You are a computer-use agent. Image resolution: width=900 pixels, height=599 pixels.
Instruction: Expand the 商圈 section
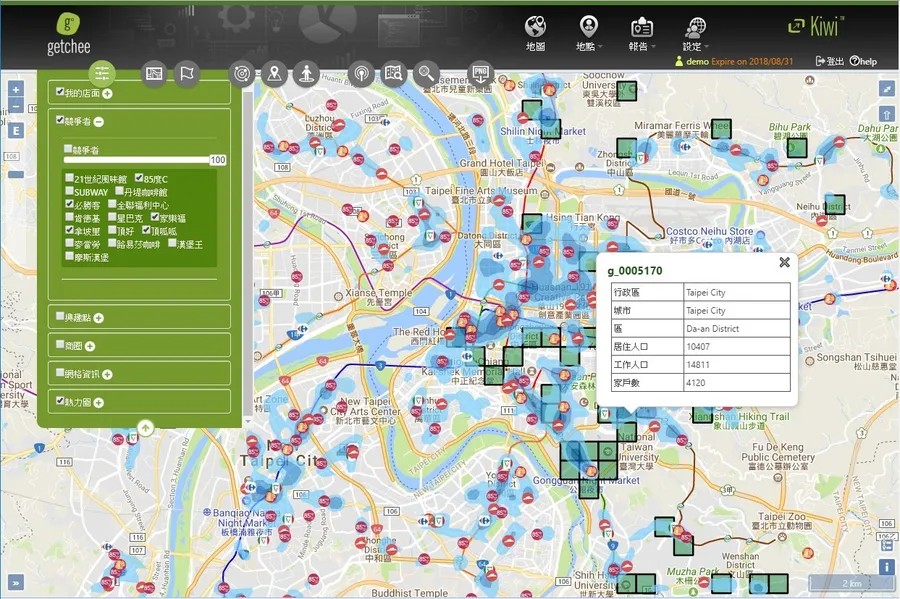90,346
